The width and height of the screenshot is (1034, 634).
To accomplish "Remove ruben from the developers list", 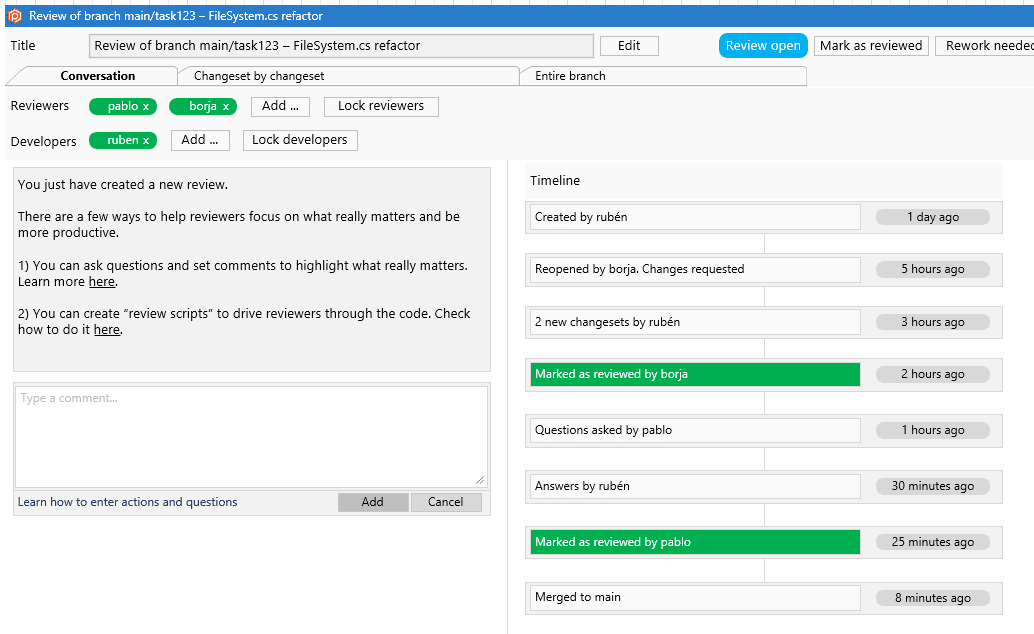I will click(147, 140).
